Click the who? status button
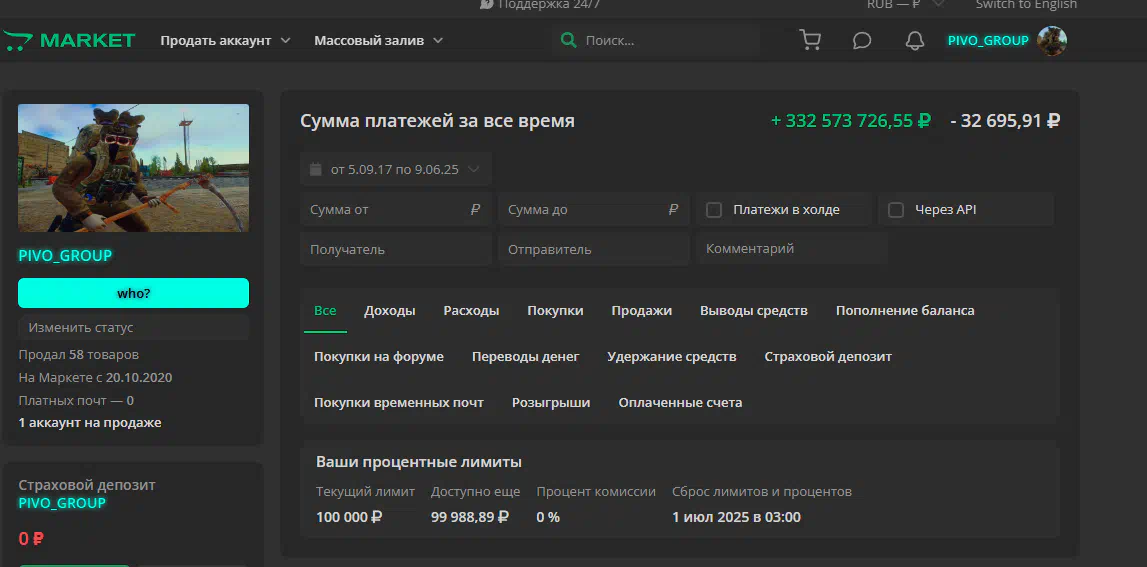1147x567 pixels. click(133, 293)
